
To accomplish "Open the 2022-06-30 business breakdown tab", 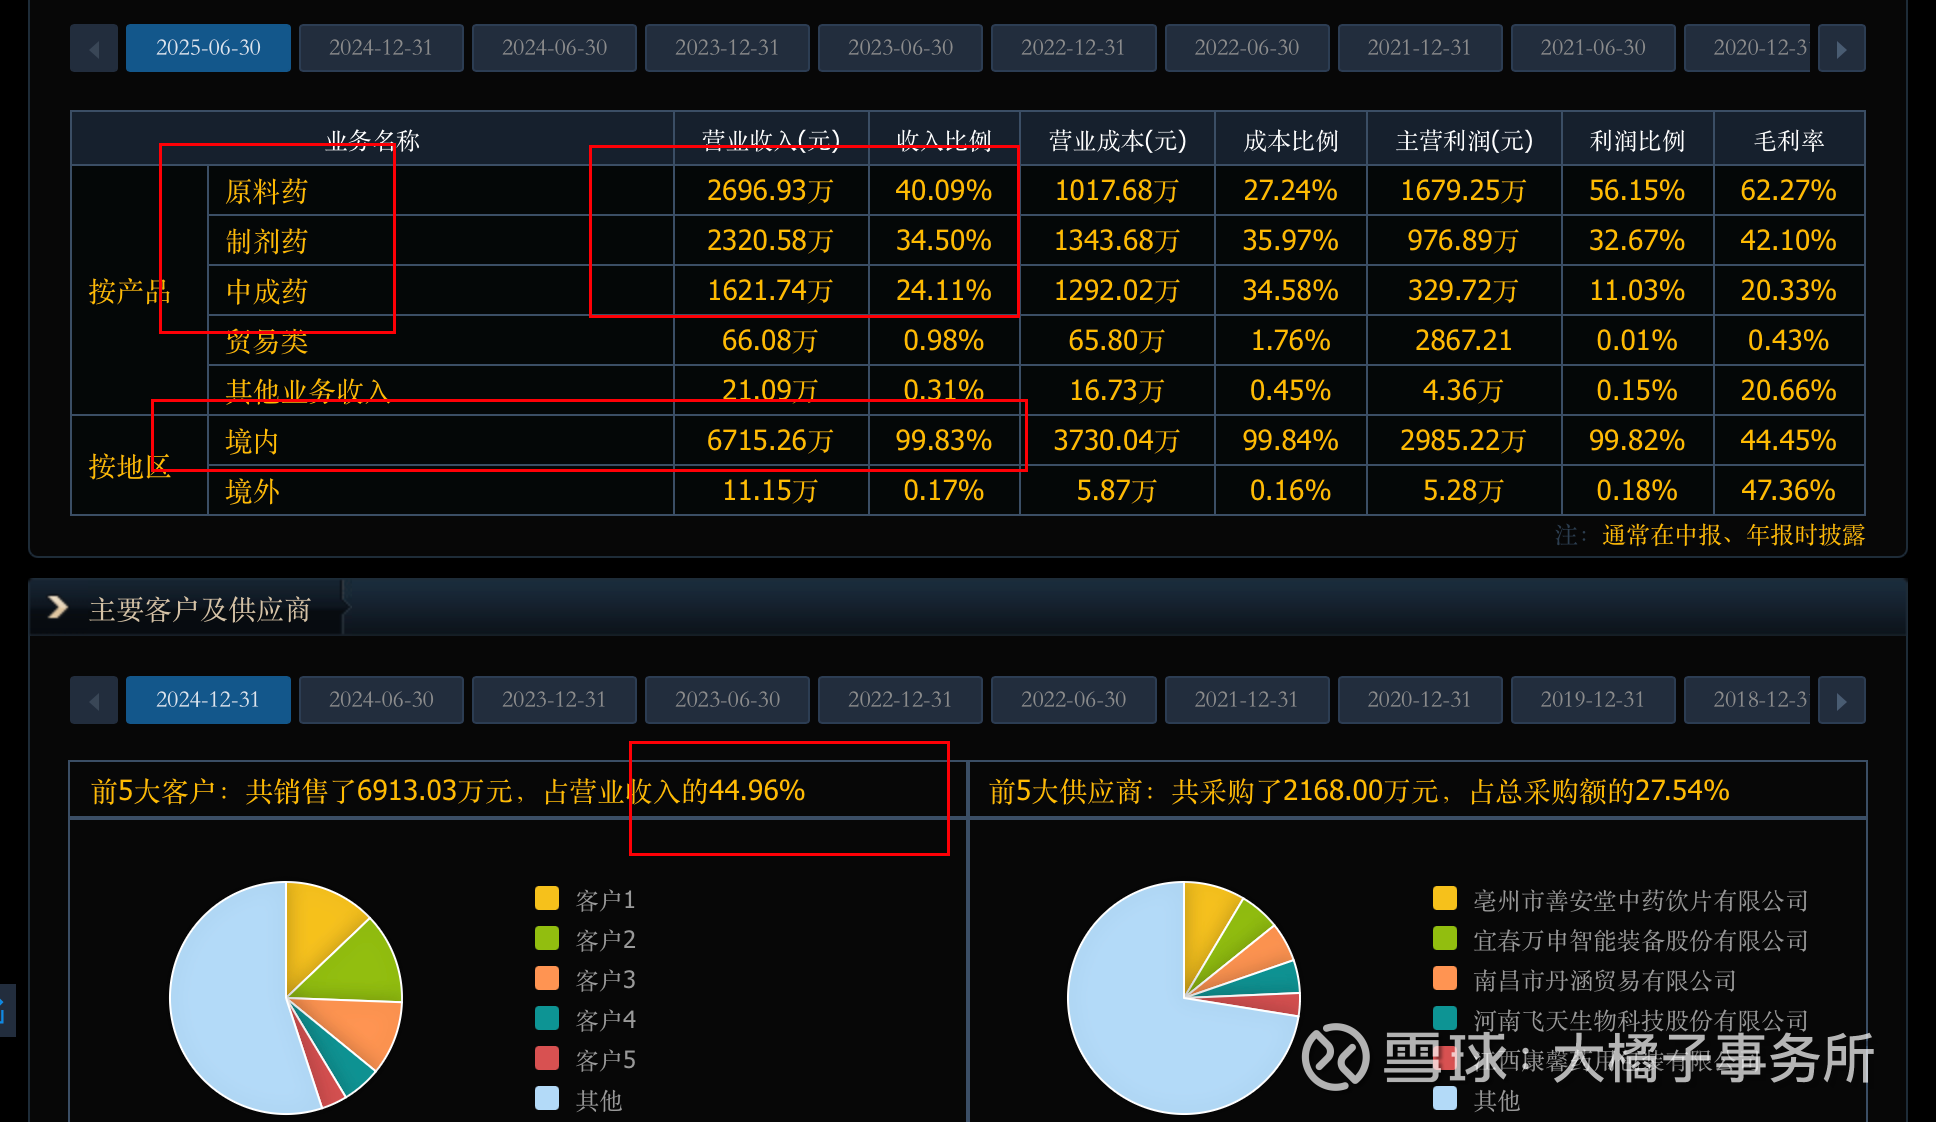I will tap(1246, 48).
